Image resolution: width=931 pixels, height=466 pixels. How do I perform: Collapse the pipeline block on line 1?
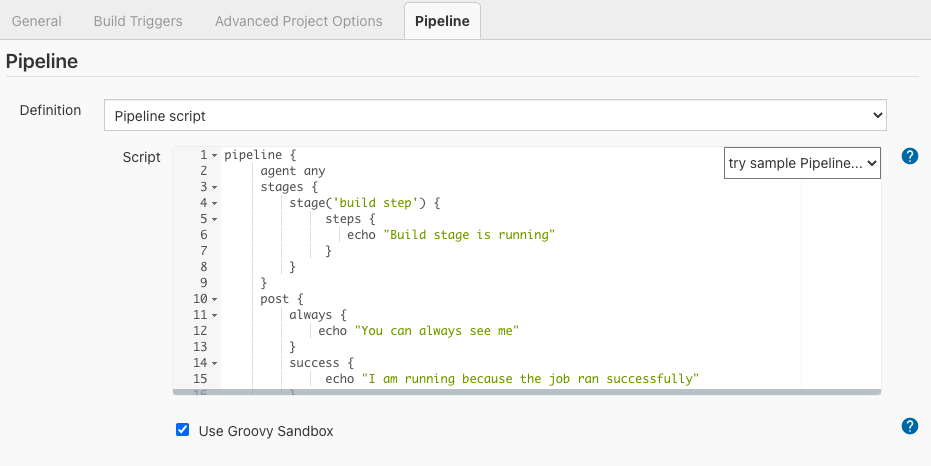click(x=214, y=156)
